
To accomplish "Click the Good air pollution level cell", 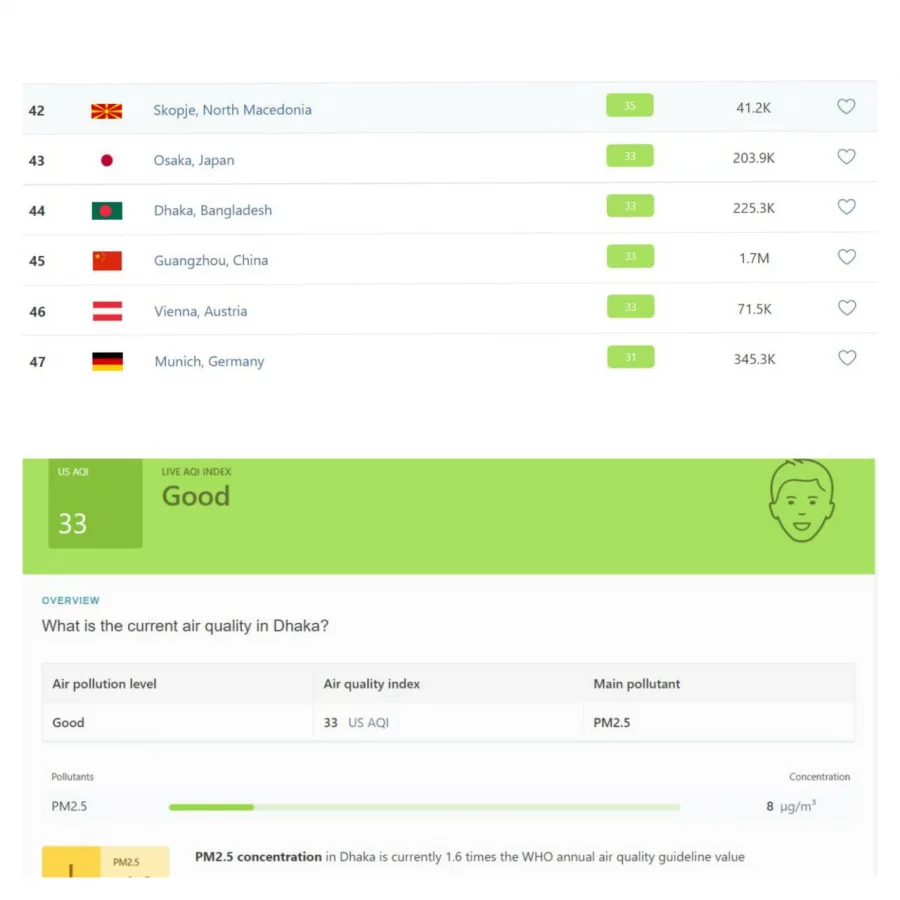I will 68,722.
